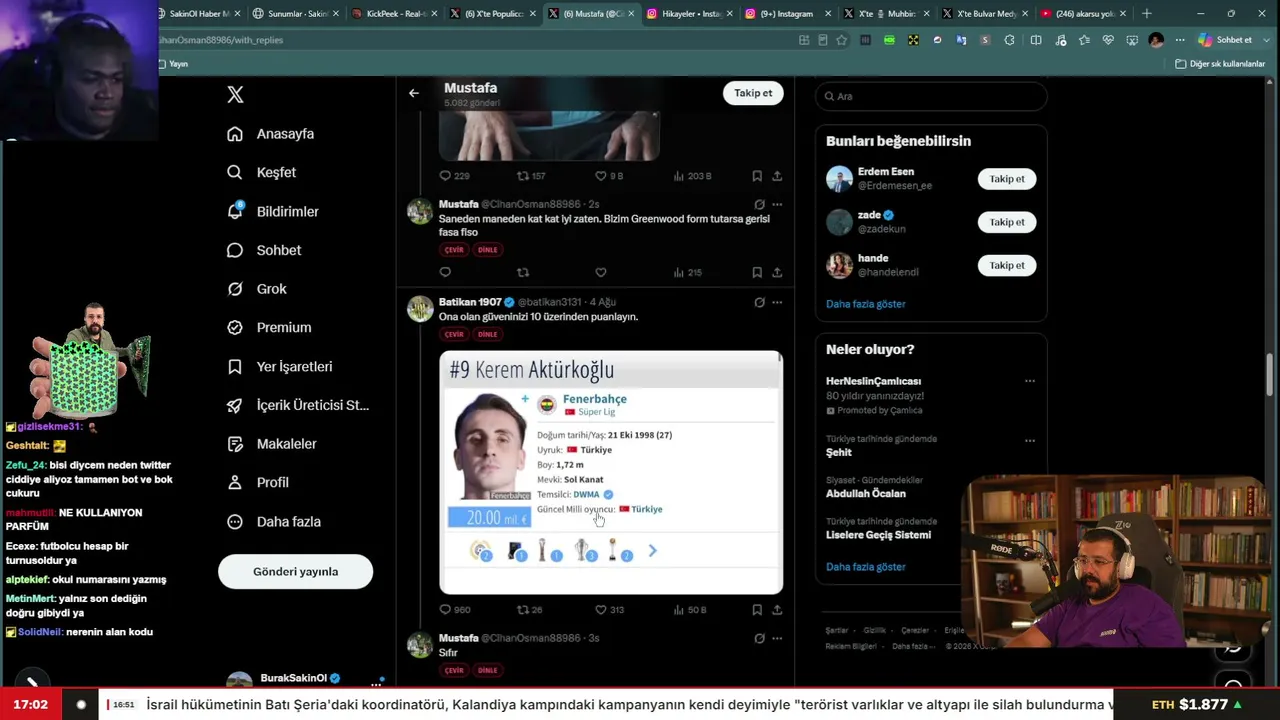Open the Liselere Geçiş Sistemi trend

(878, 535)
